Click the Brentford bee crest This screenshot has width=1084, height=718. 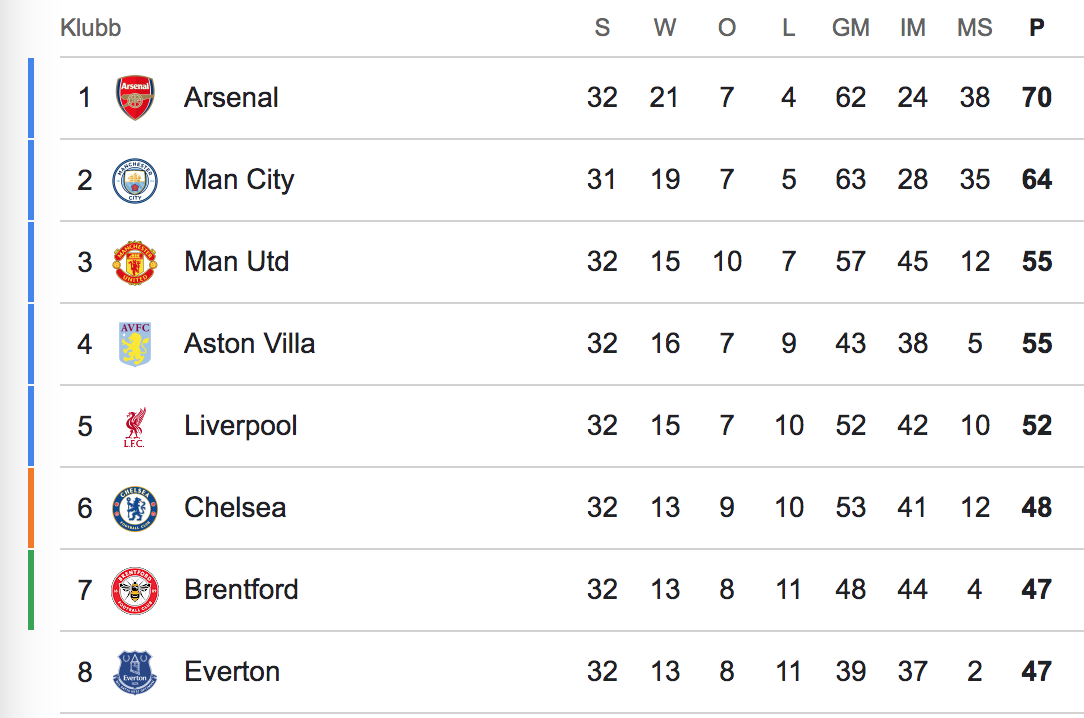135,590
